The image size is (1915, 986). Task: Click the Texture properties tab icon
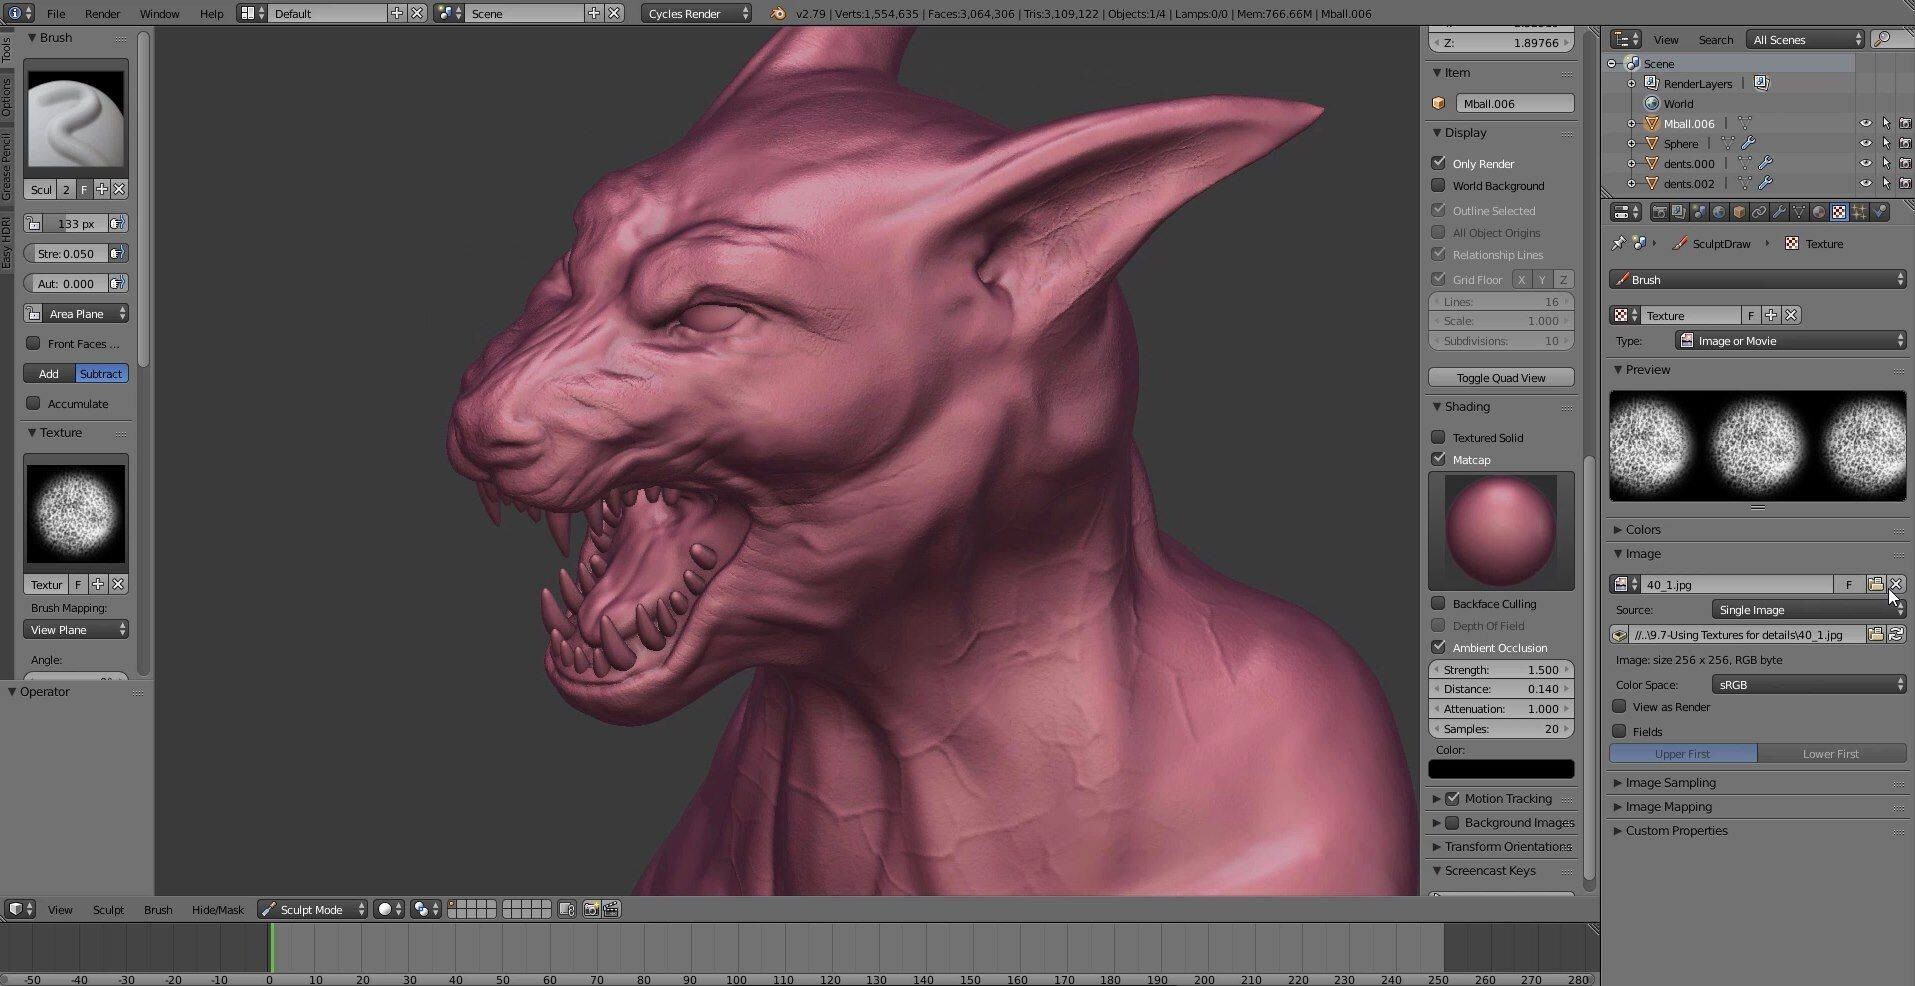(x=1840, y=211)
